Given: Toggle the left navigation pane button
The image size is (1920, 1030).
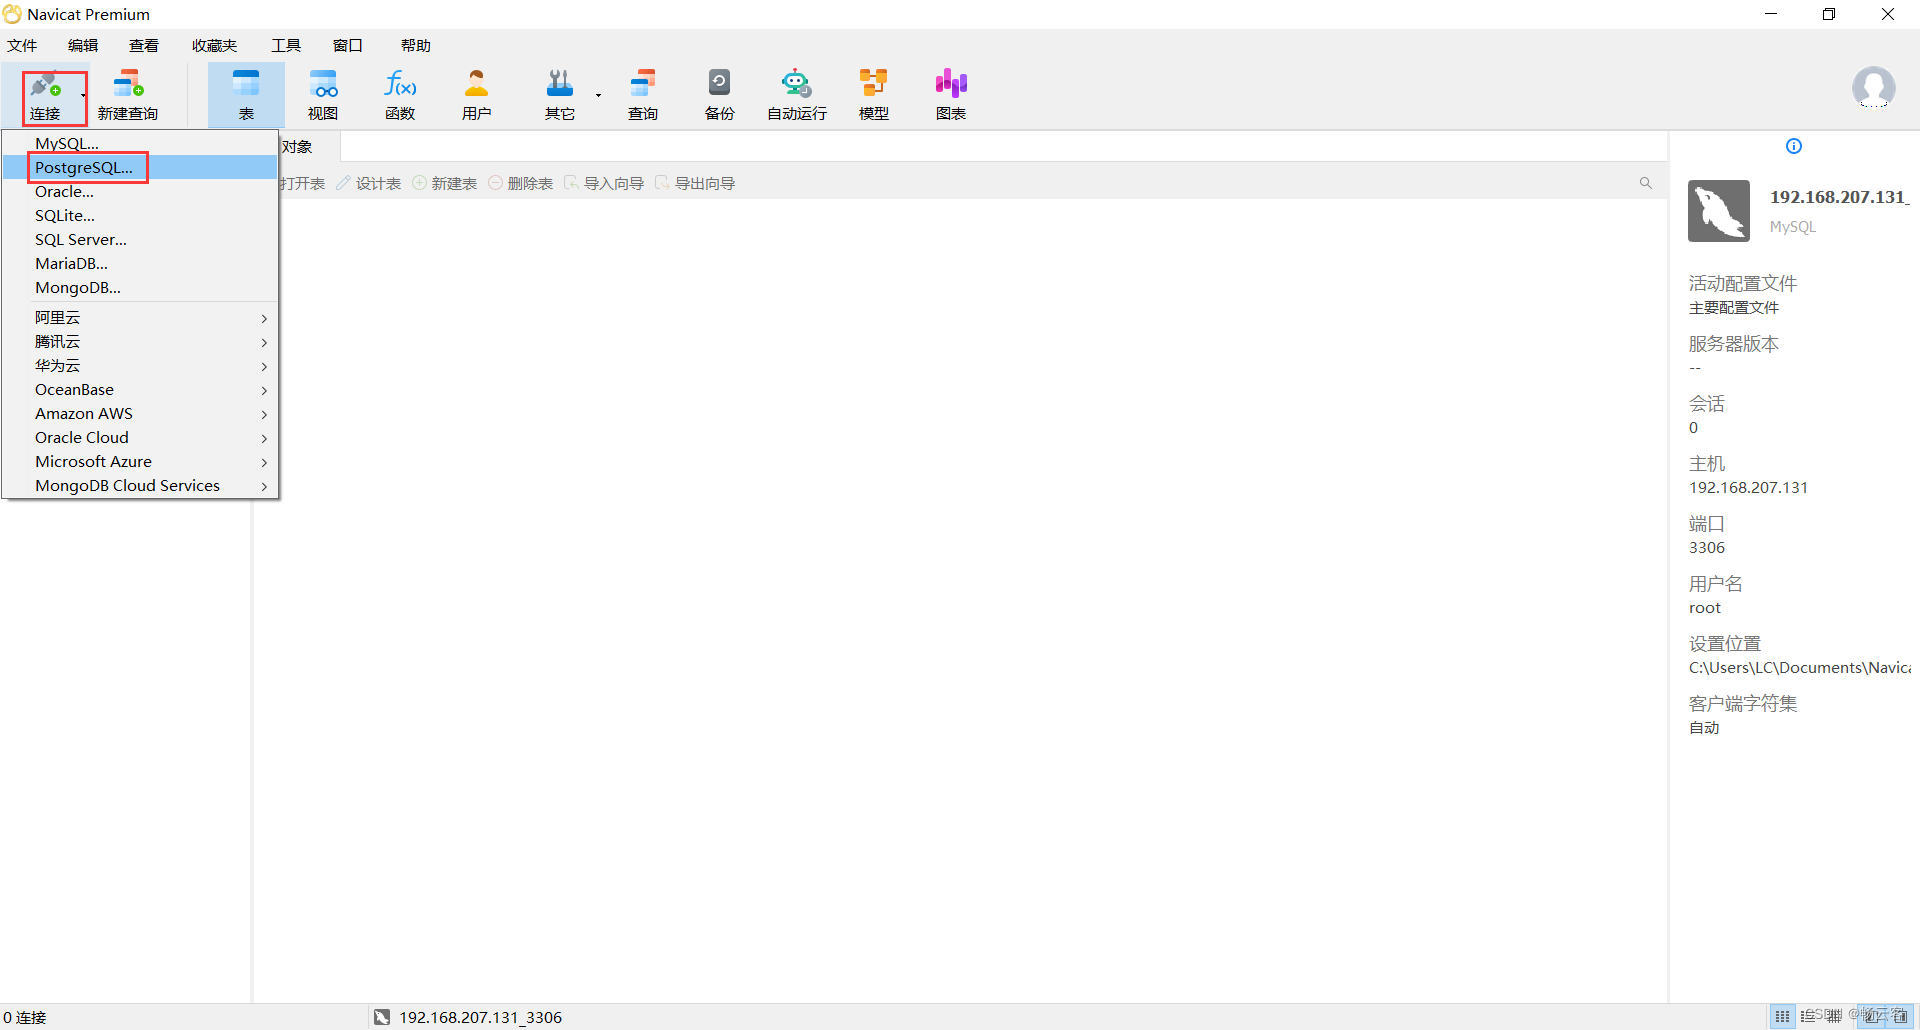Looking at the screenshot, I should pyautogui.click(x=1871, y=1016).
